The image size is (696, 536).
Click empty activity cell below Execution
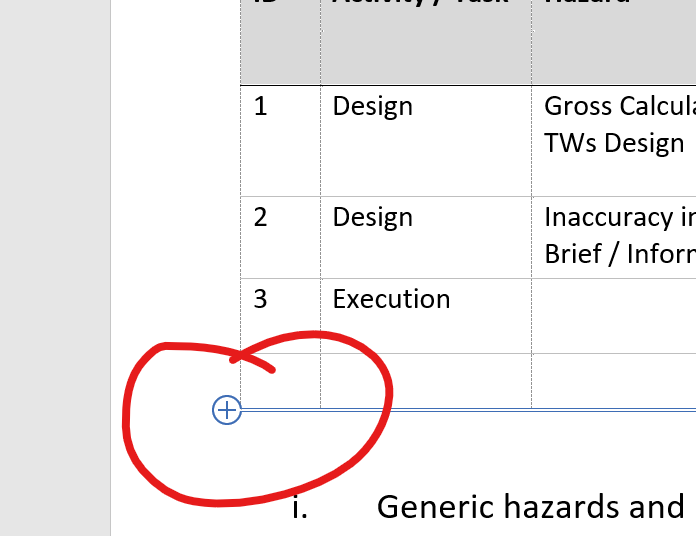425,380
